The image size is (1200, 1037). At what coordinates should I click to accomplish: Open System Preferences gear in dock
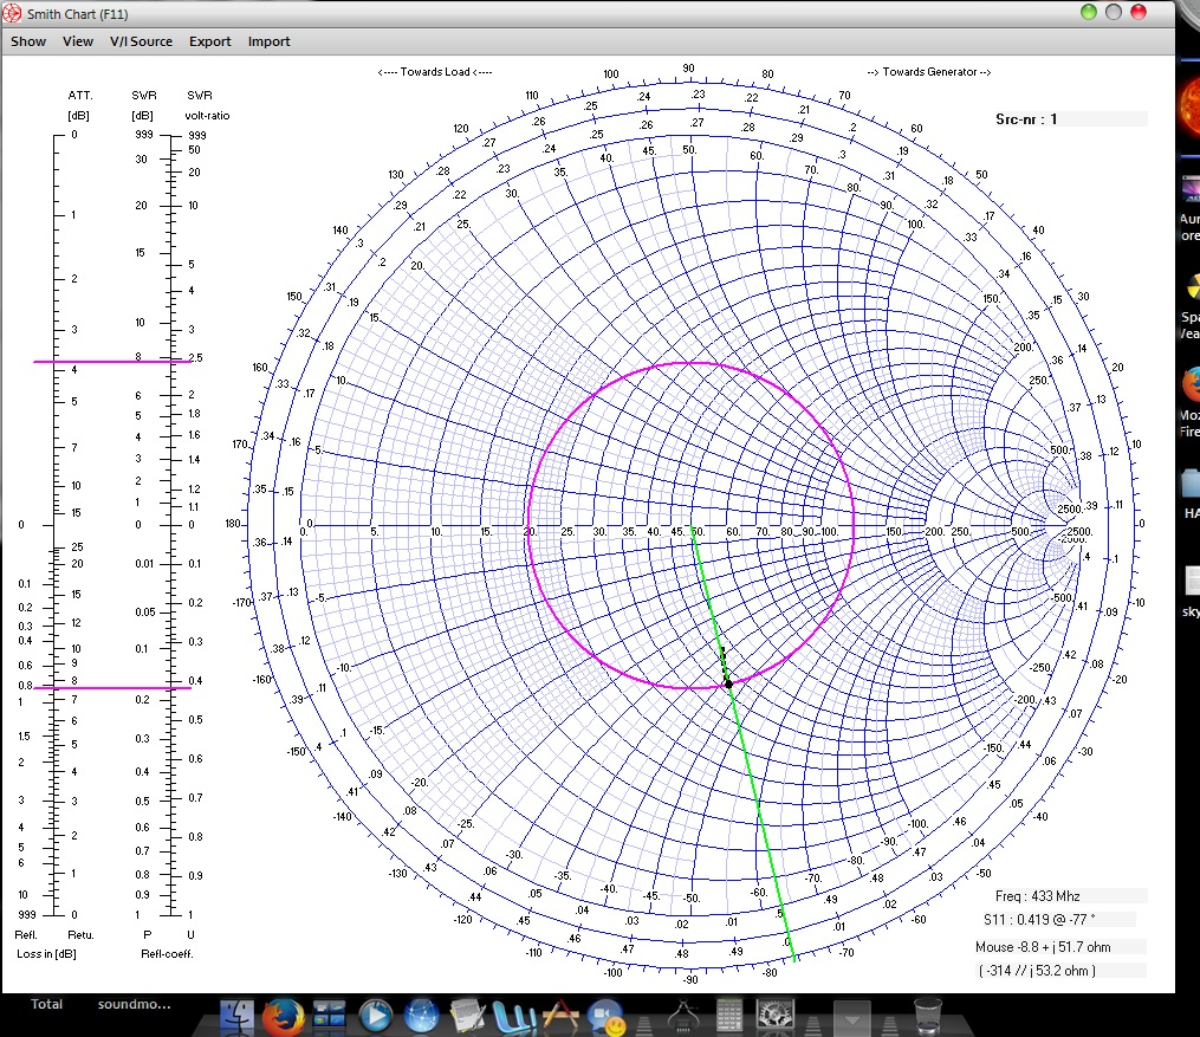tap(775, 1016)
